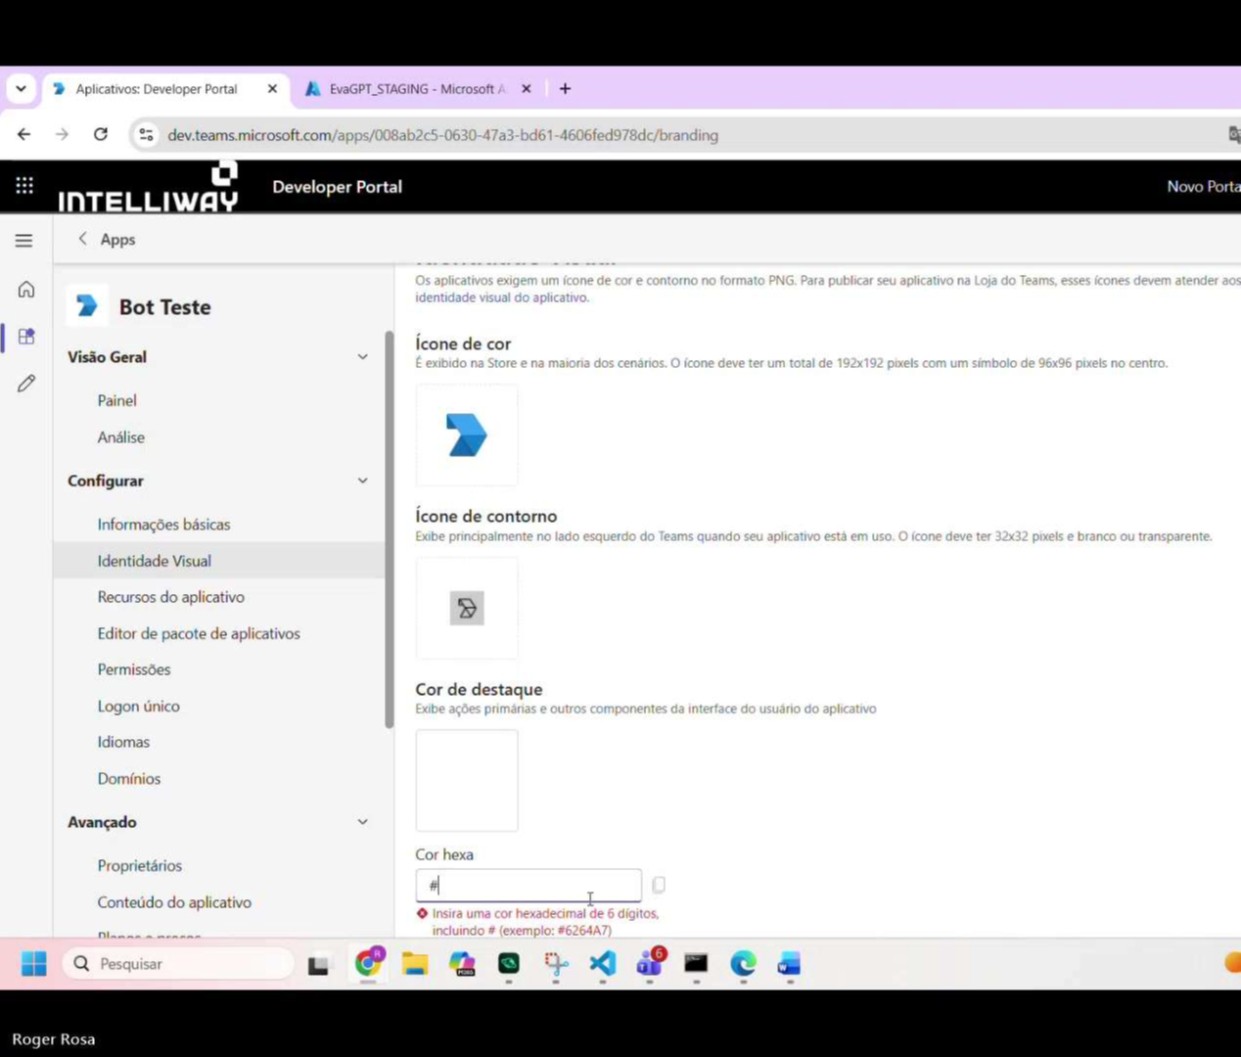The height and width of the screenshot is (1058, 1241).
Task: Click the accent color preview swatch
Action: coord(467,780)
